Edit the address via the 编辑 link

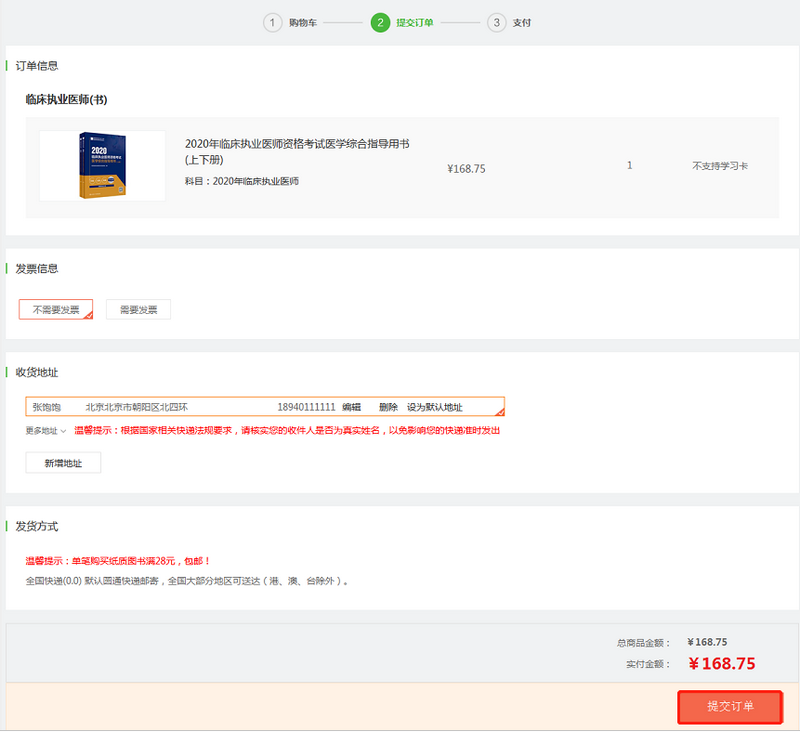352,407
